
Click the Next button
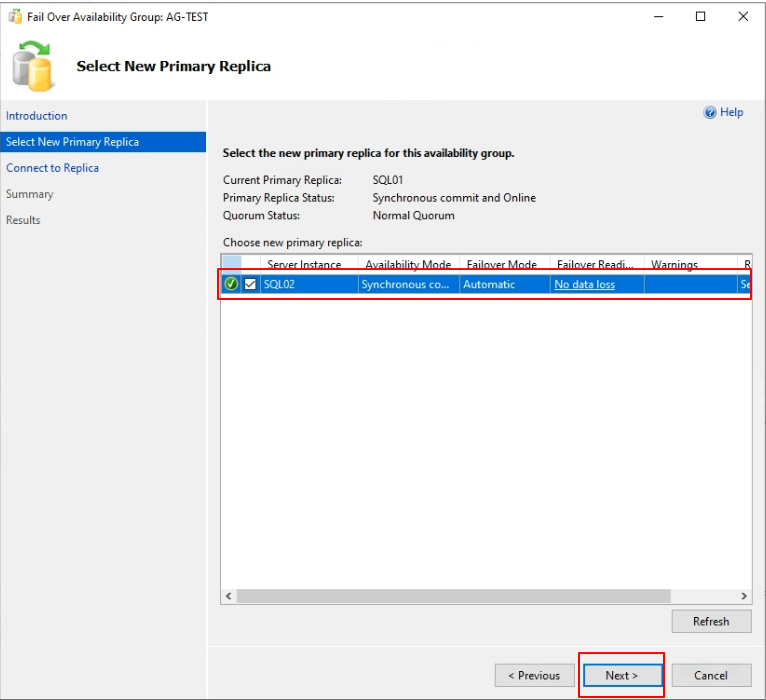coord(622,675)
